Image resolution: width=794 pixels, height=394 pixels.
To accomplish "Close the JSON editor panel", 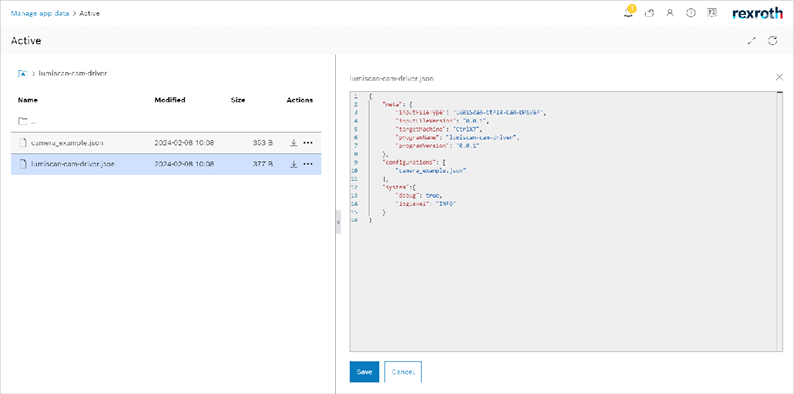I will (779, 77).
